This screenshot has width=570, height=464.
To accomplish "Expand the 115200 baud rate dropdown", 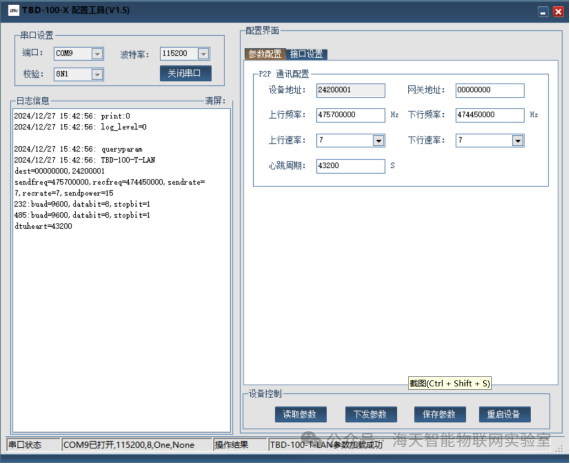I will click(x=204, y=54).
